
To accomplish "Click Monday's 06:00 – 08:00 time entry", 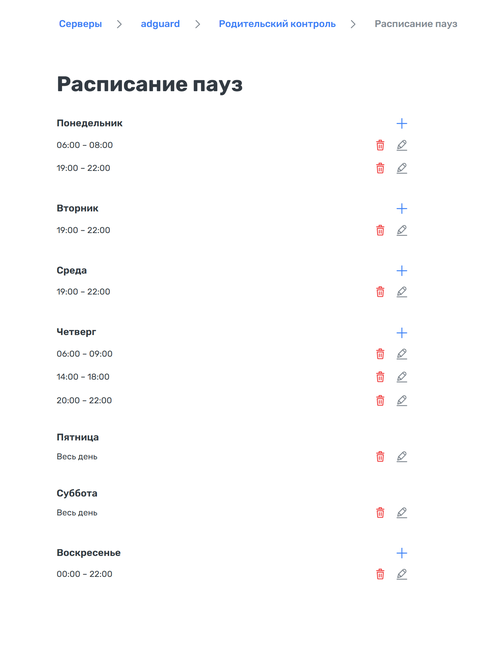I will 85,145.
